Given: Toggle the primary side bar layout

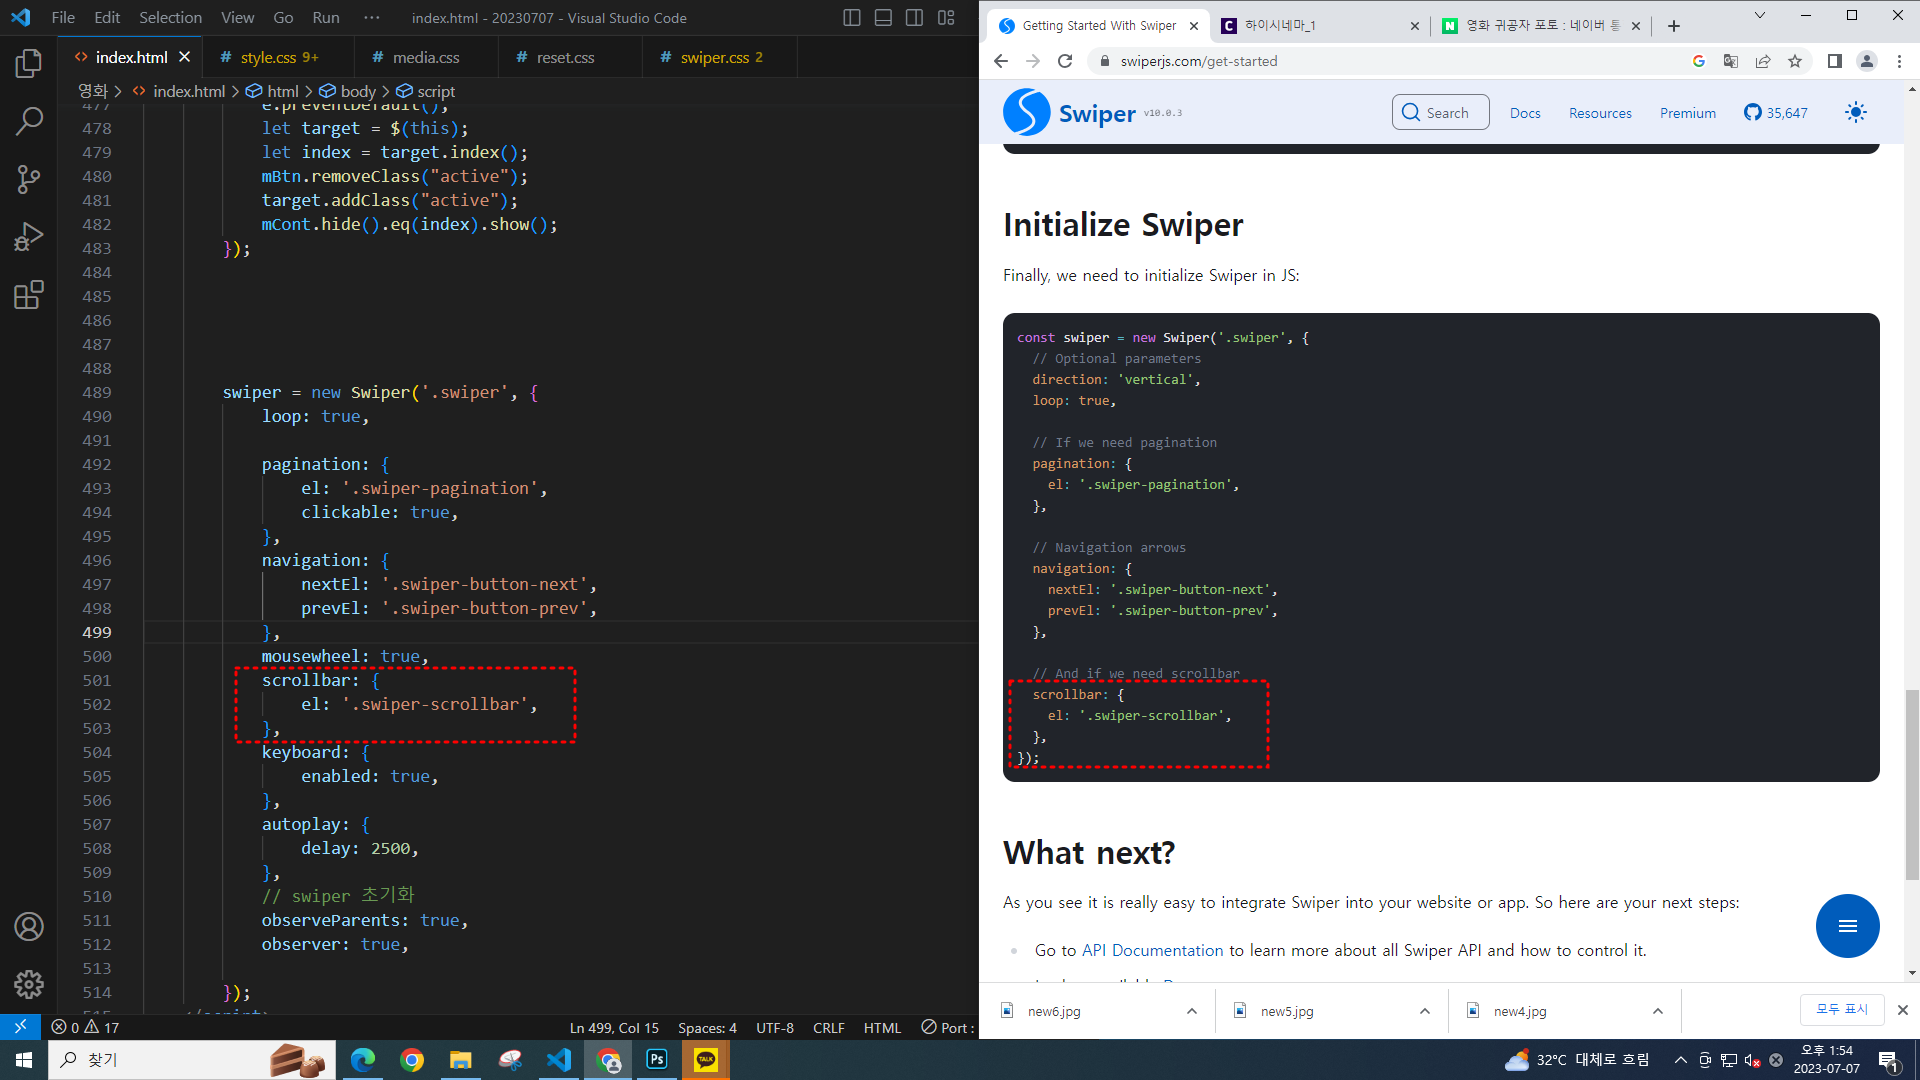Looking at the screenshot, I should click(x=852, y=18).
